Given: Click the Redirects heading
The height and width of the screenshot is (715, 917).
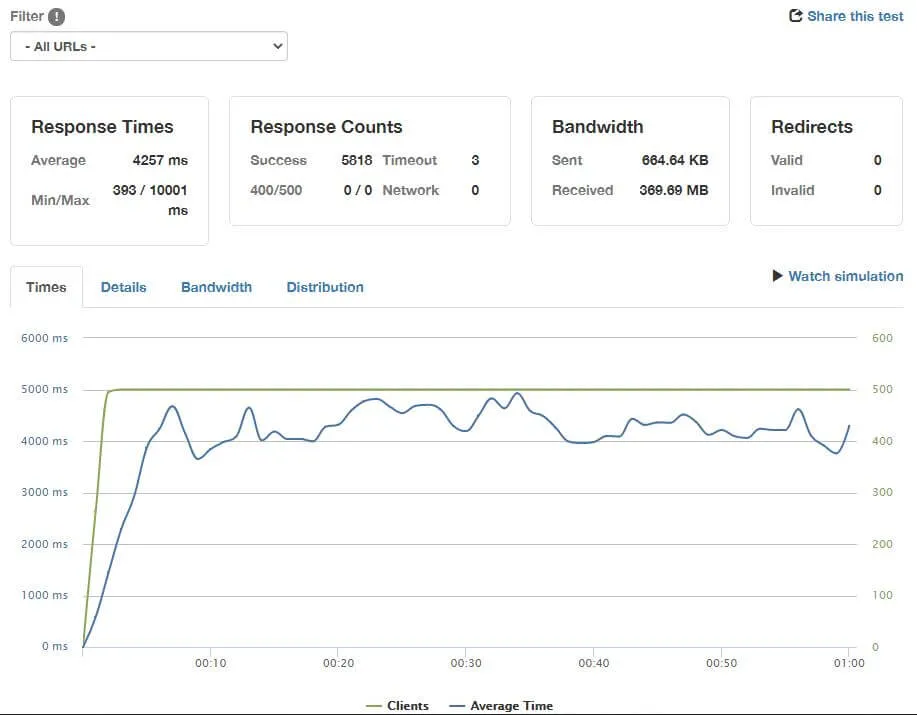Looking at the screenshot, I should click(x=812, y=127).
